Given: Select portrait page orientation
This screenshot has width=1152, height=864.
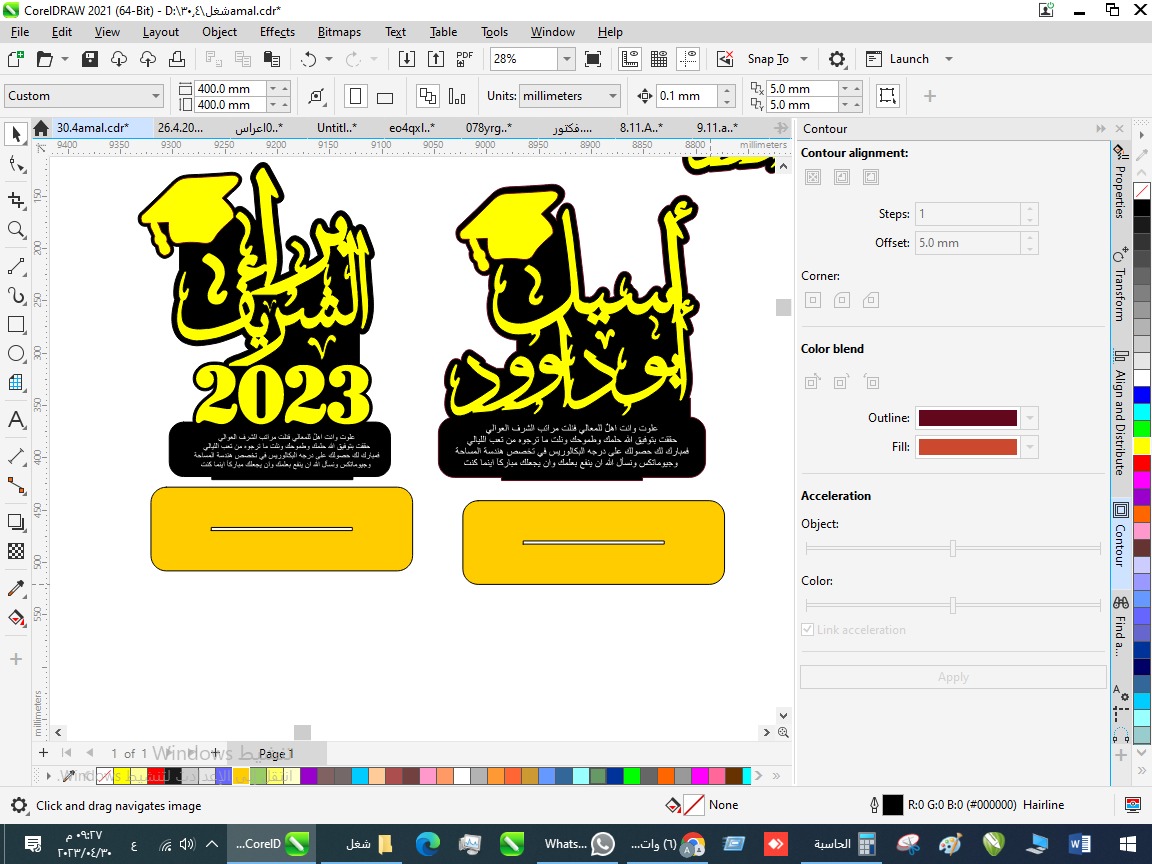Looking at the screenshot, I should 355,96.
